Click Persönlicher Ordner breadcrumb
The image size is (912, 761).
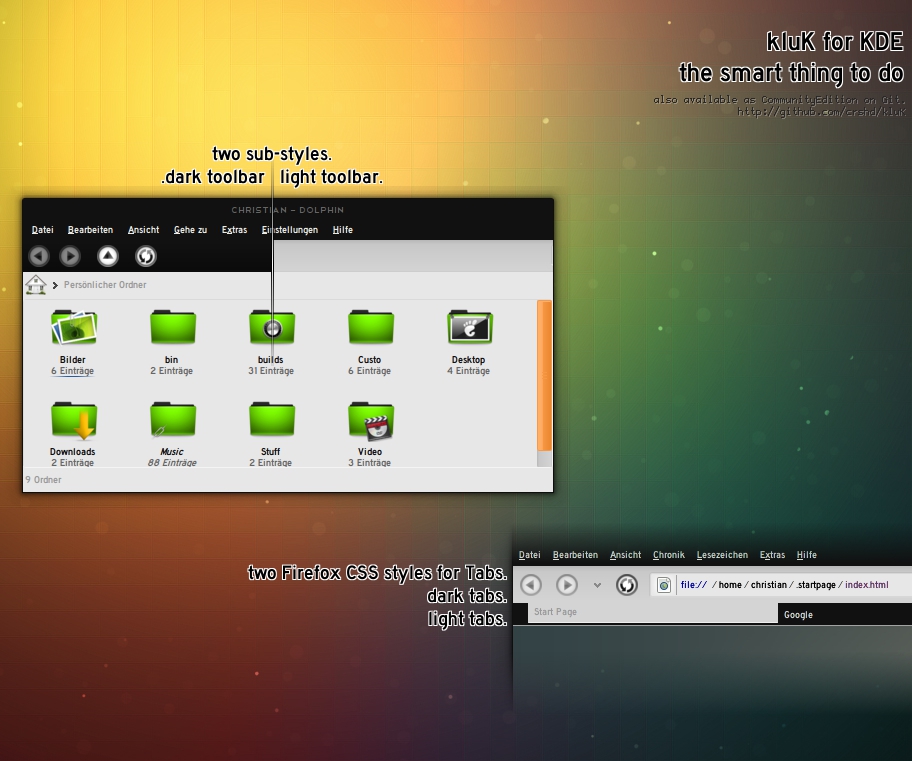click(x=105, y=285)
